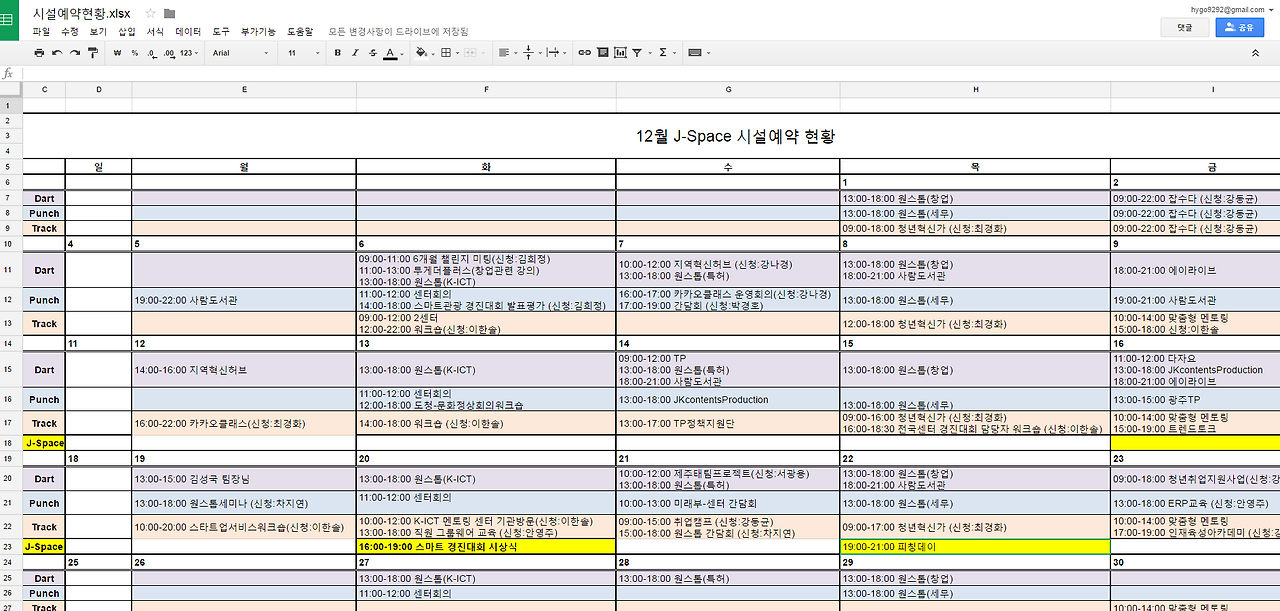
Task: Open the 삽입 menu
Action: click(x=126, y=32)
